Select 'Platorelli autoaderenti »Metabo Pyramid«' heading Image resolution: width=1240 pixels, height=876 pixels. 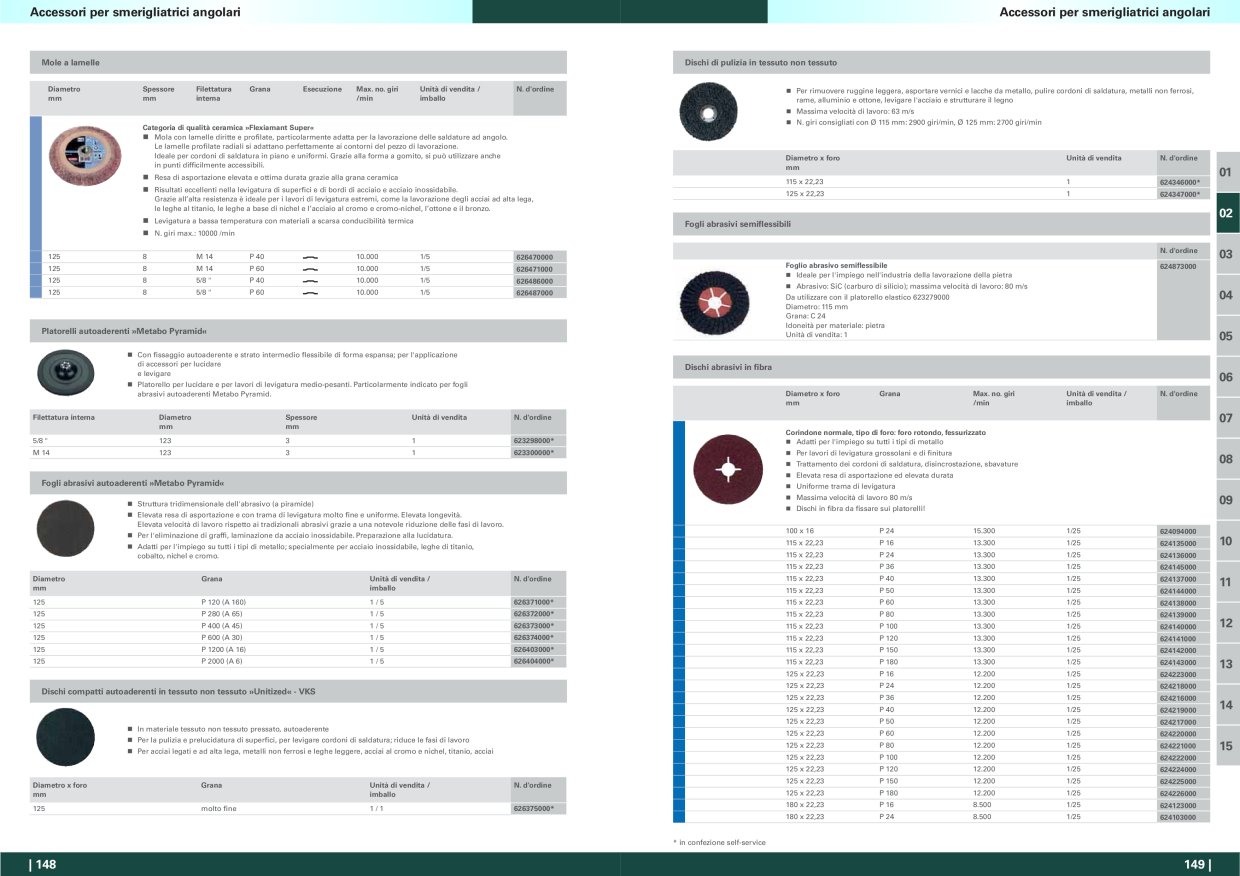(x=124, y=330)
